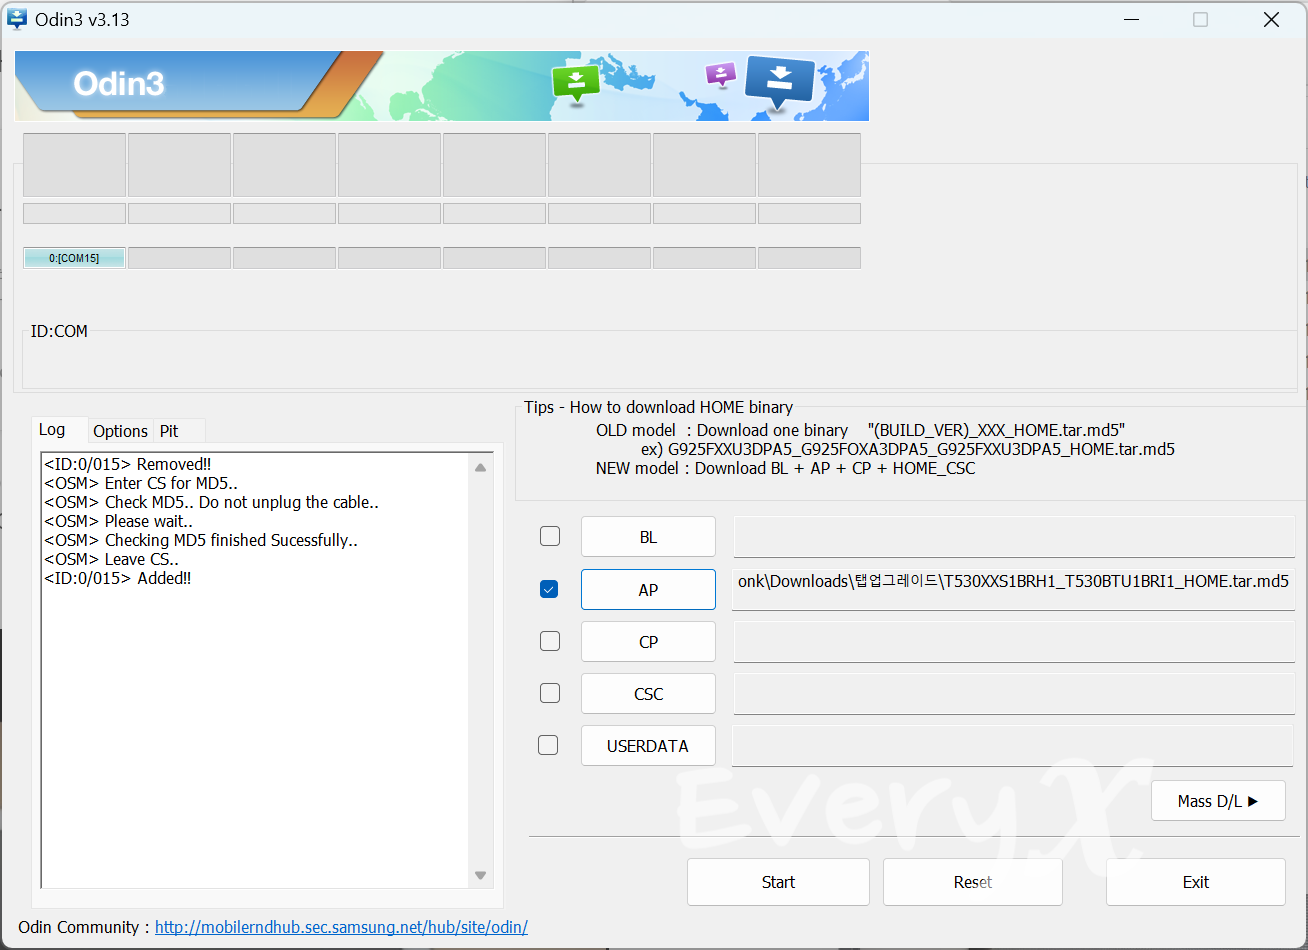Image resolution: width=1308 pixels, height=950 pixels.
Task: Click the AP file button
Action: tap(648, 589)
